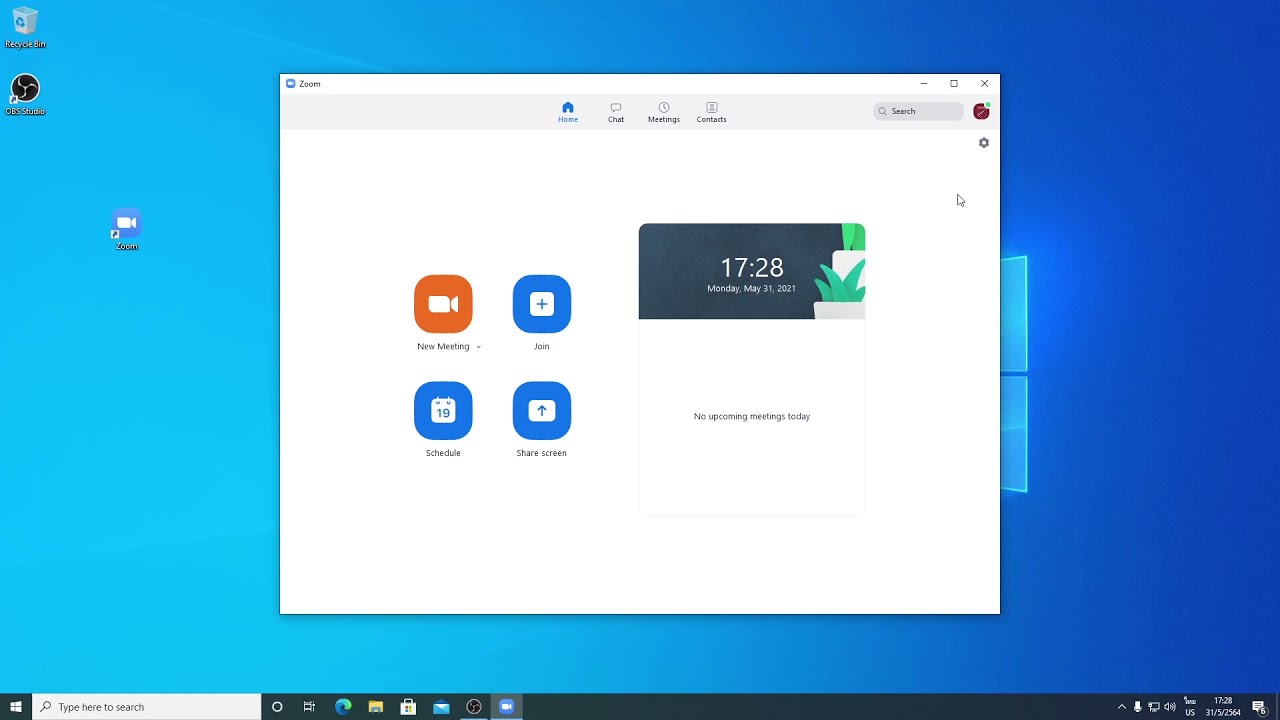1280x720 pixels.
Task: Click the 17:28 clock banner
Action: tap(752, 271)
